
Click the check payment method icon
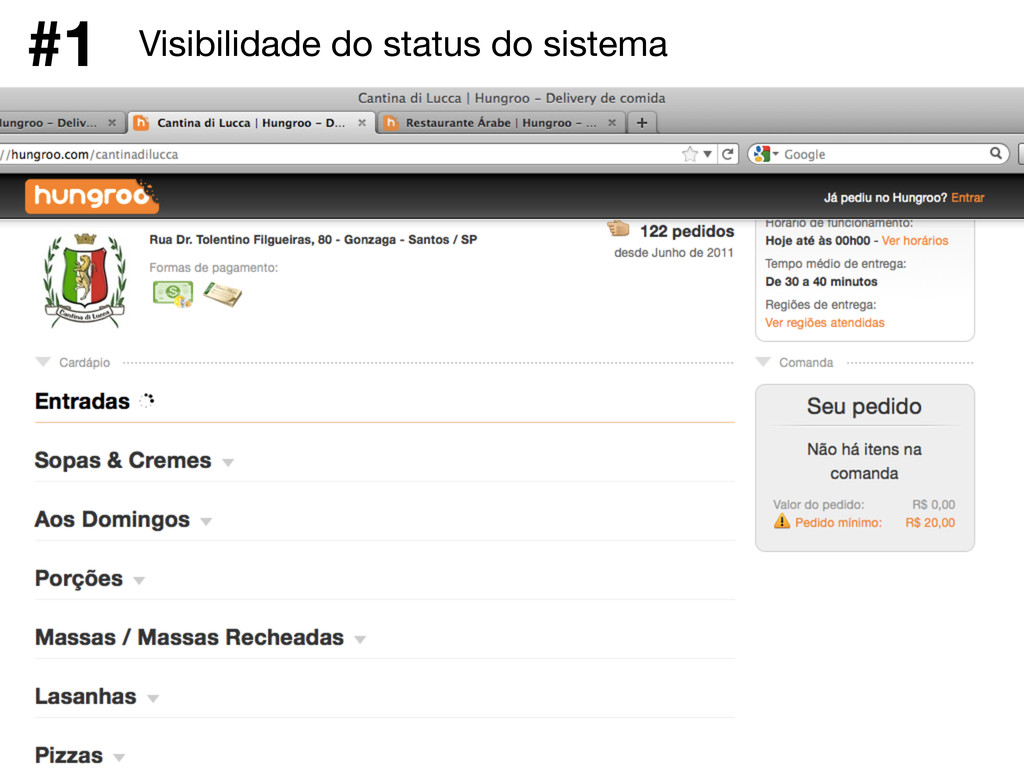point(223,294)
